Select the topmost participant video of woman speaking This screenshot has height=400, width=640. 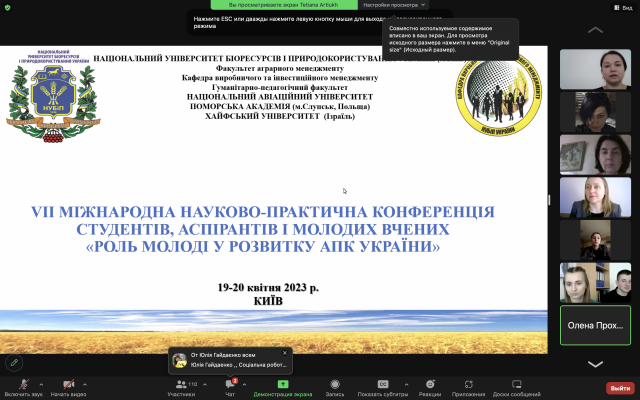point(595,69)
